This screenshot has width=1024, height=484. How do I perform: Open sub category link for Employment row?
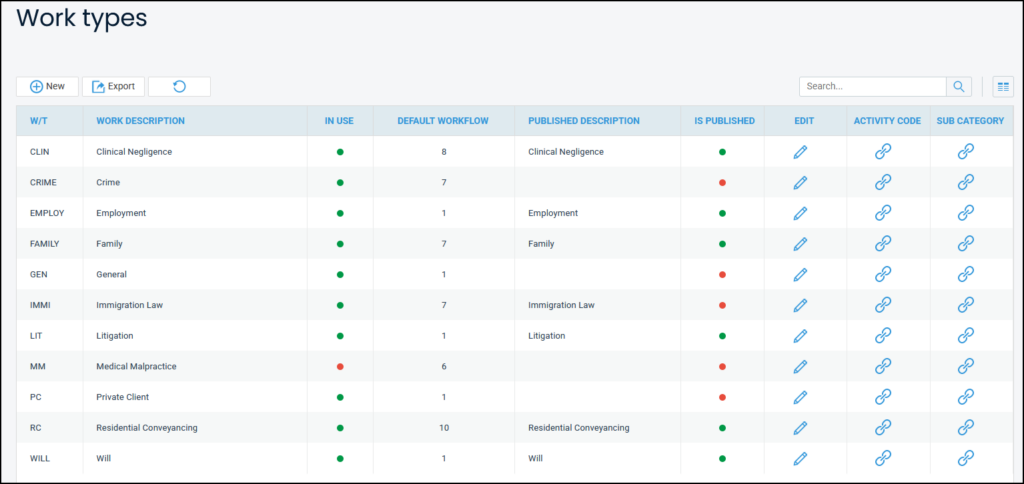[965, 213]
